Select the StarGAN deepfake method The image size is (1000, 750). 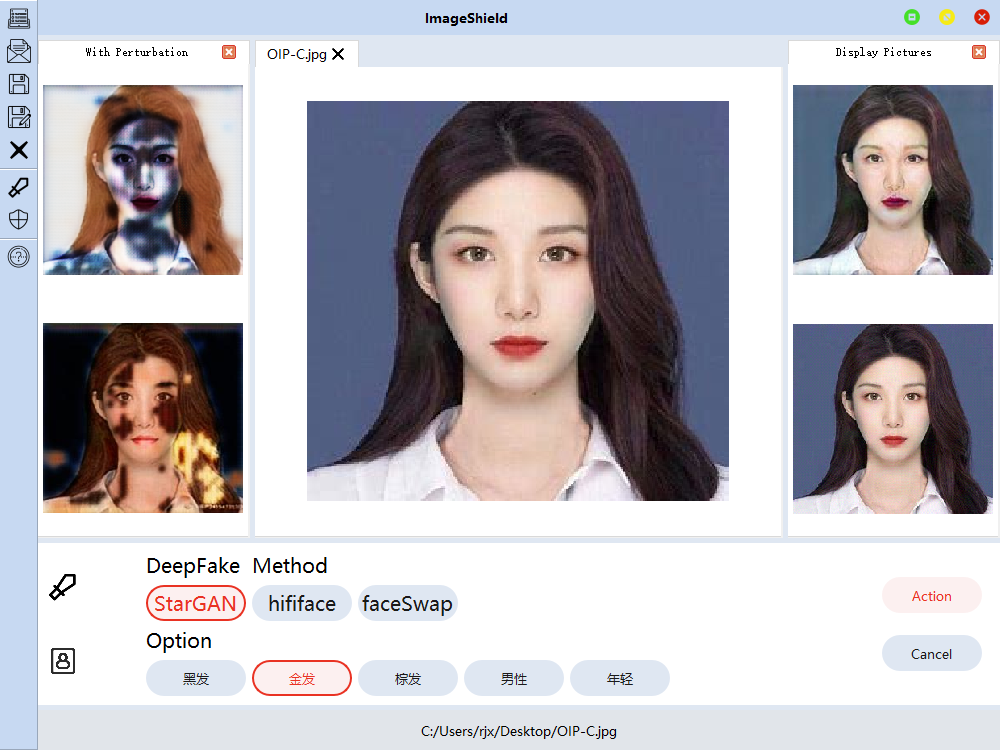click(195, 604)
